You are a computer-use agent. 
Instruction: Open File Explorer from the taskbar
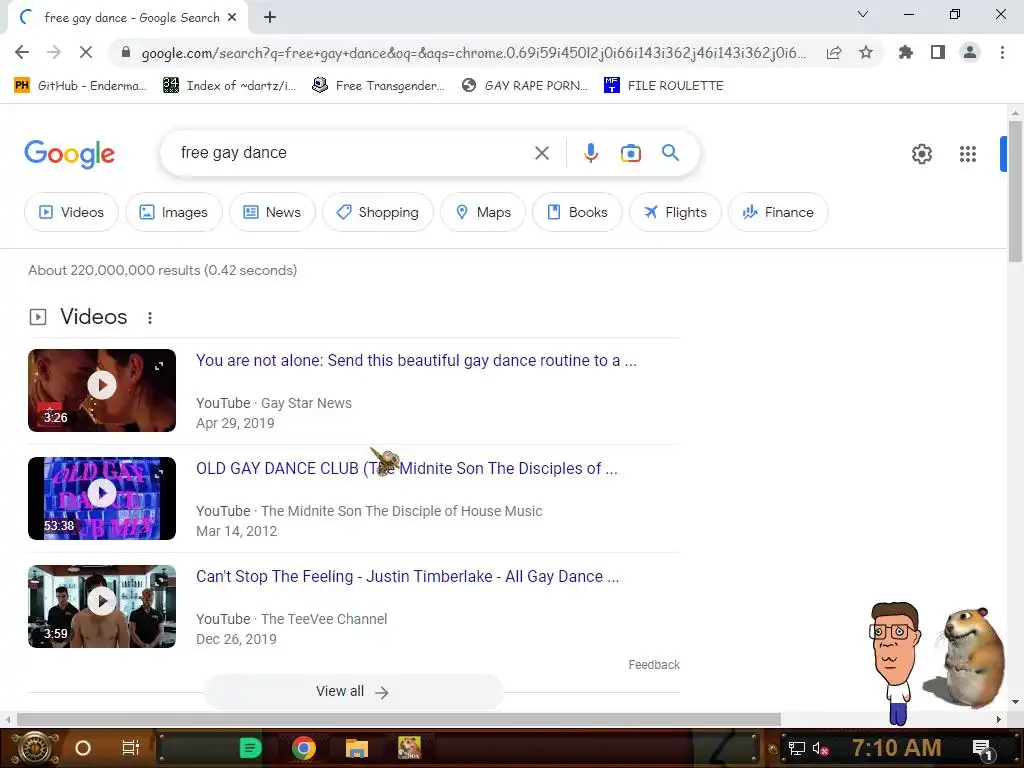[357, 748]
